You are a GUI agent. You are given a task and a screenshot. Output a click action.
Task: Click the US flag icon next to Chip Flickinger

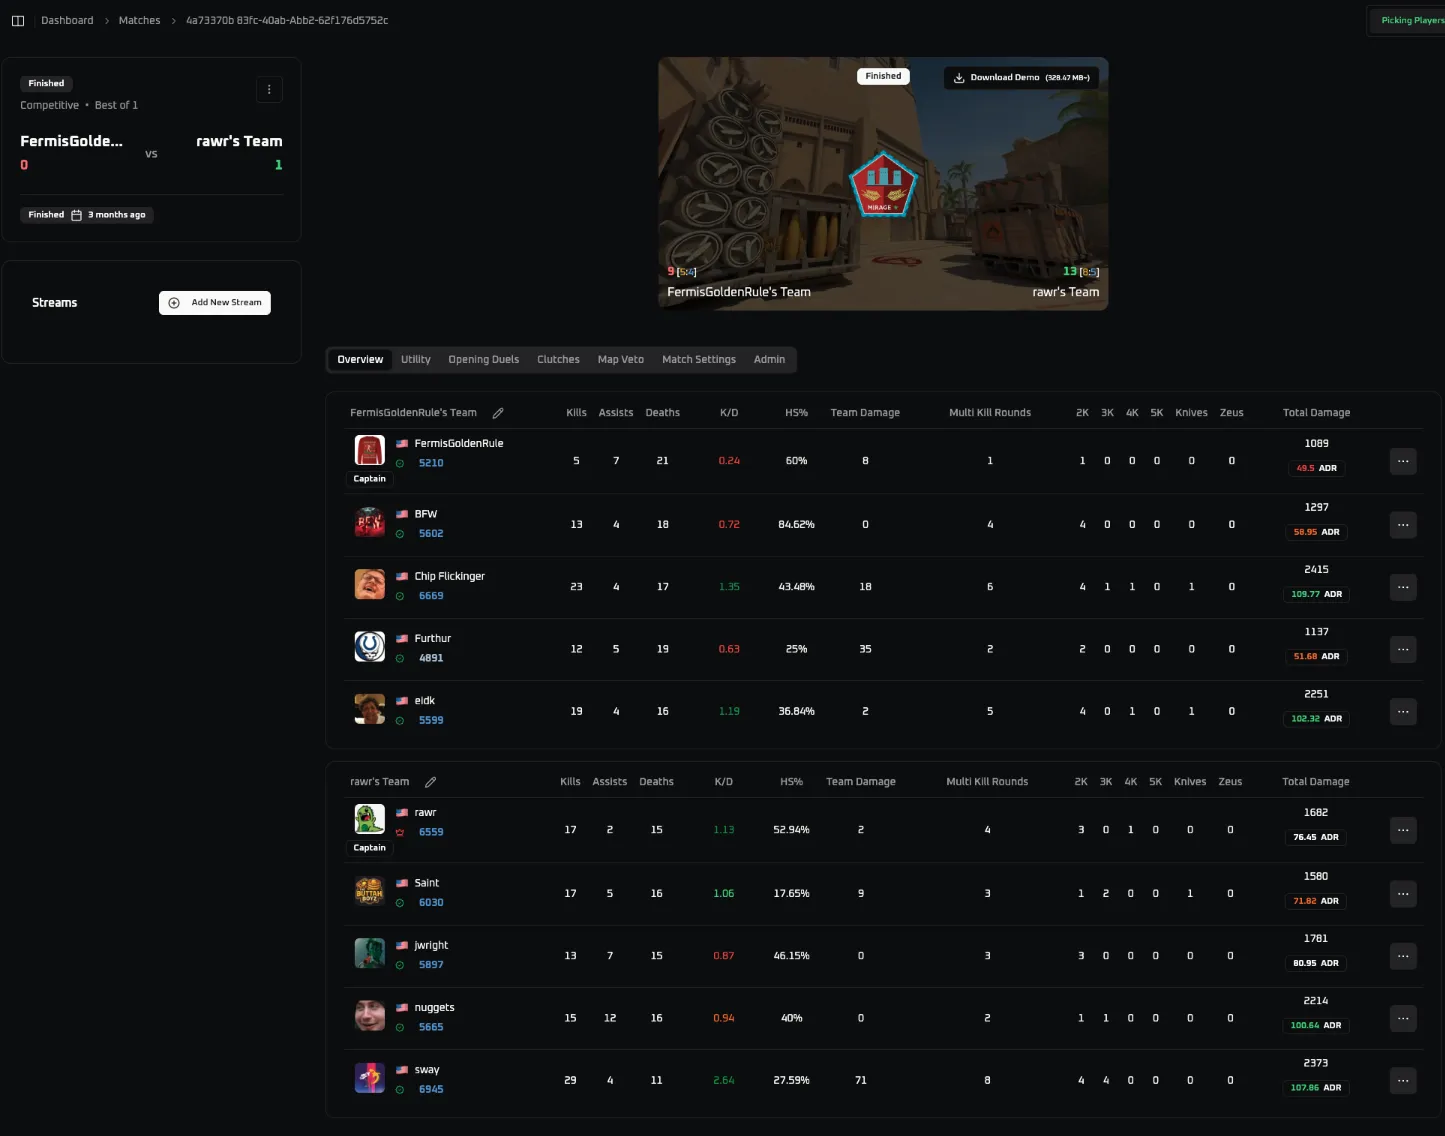coord(402,576)
